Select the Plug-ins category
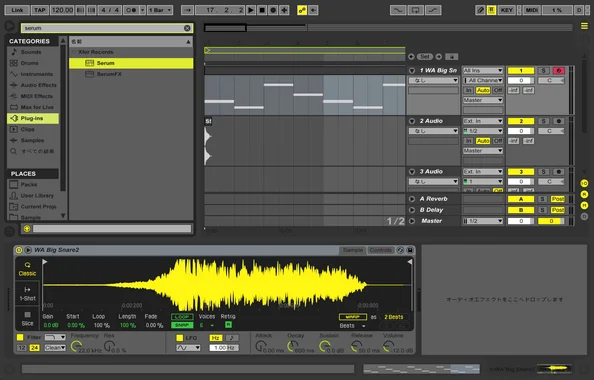This screenshot has height=380, width=594. (x=33, y=118)
